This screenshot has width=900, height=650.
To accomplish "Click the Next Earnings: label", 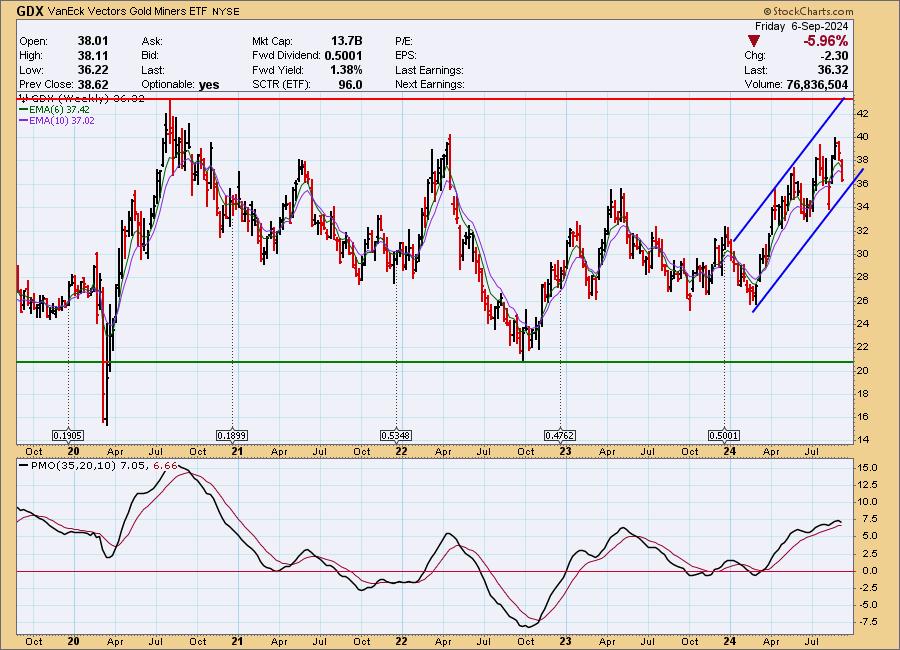I will (429, 84).
